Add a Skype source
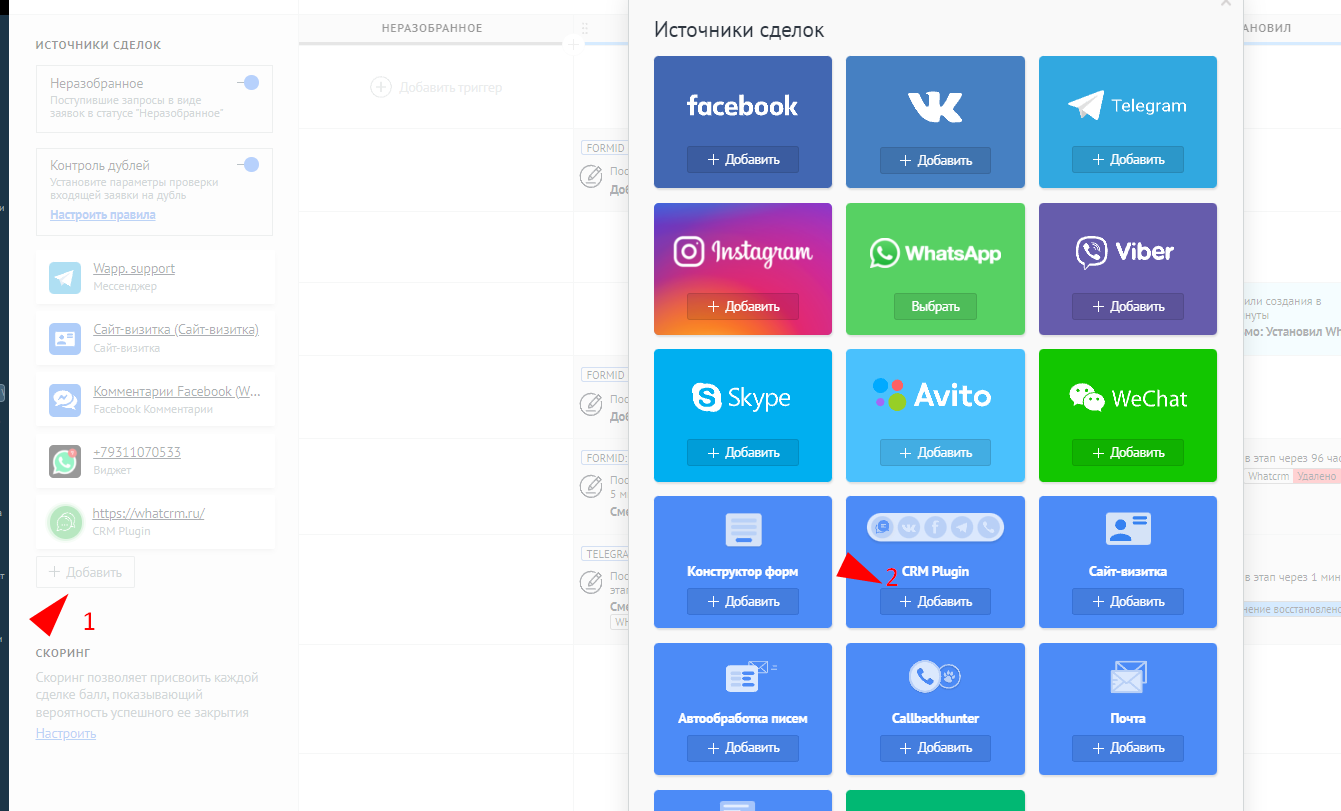 click(x=743, y=453)
